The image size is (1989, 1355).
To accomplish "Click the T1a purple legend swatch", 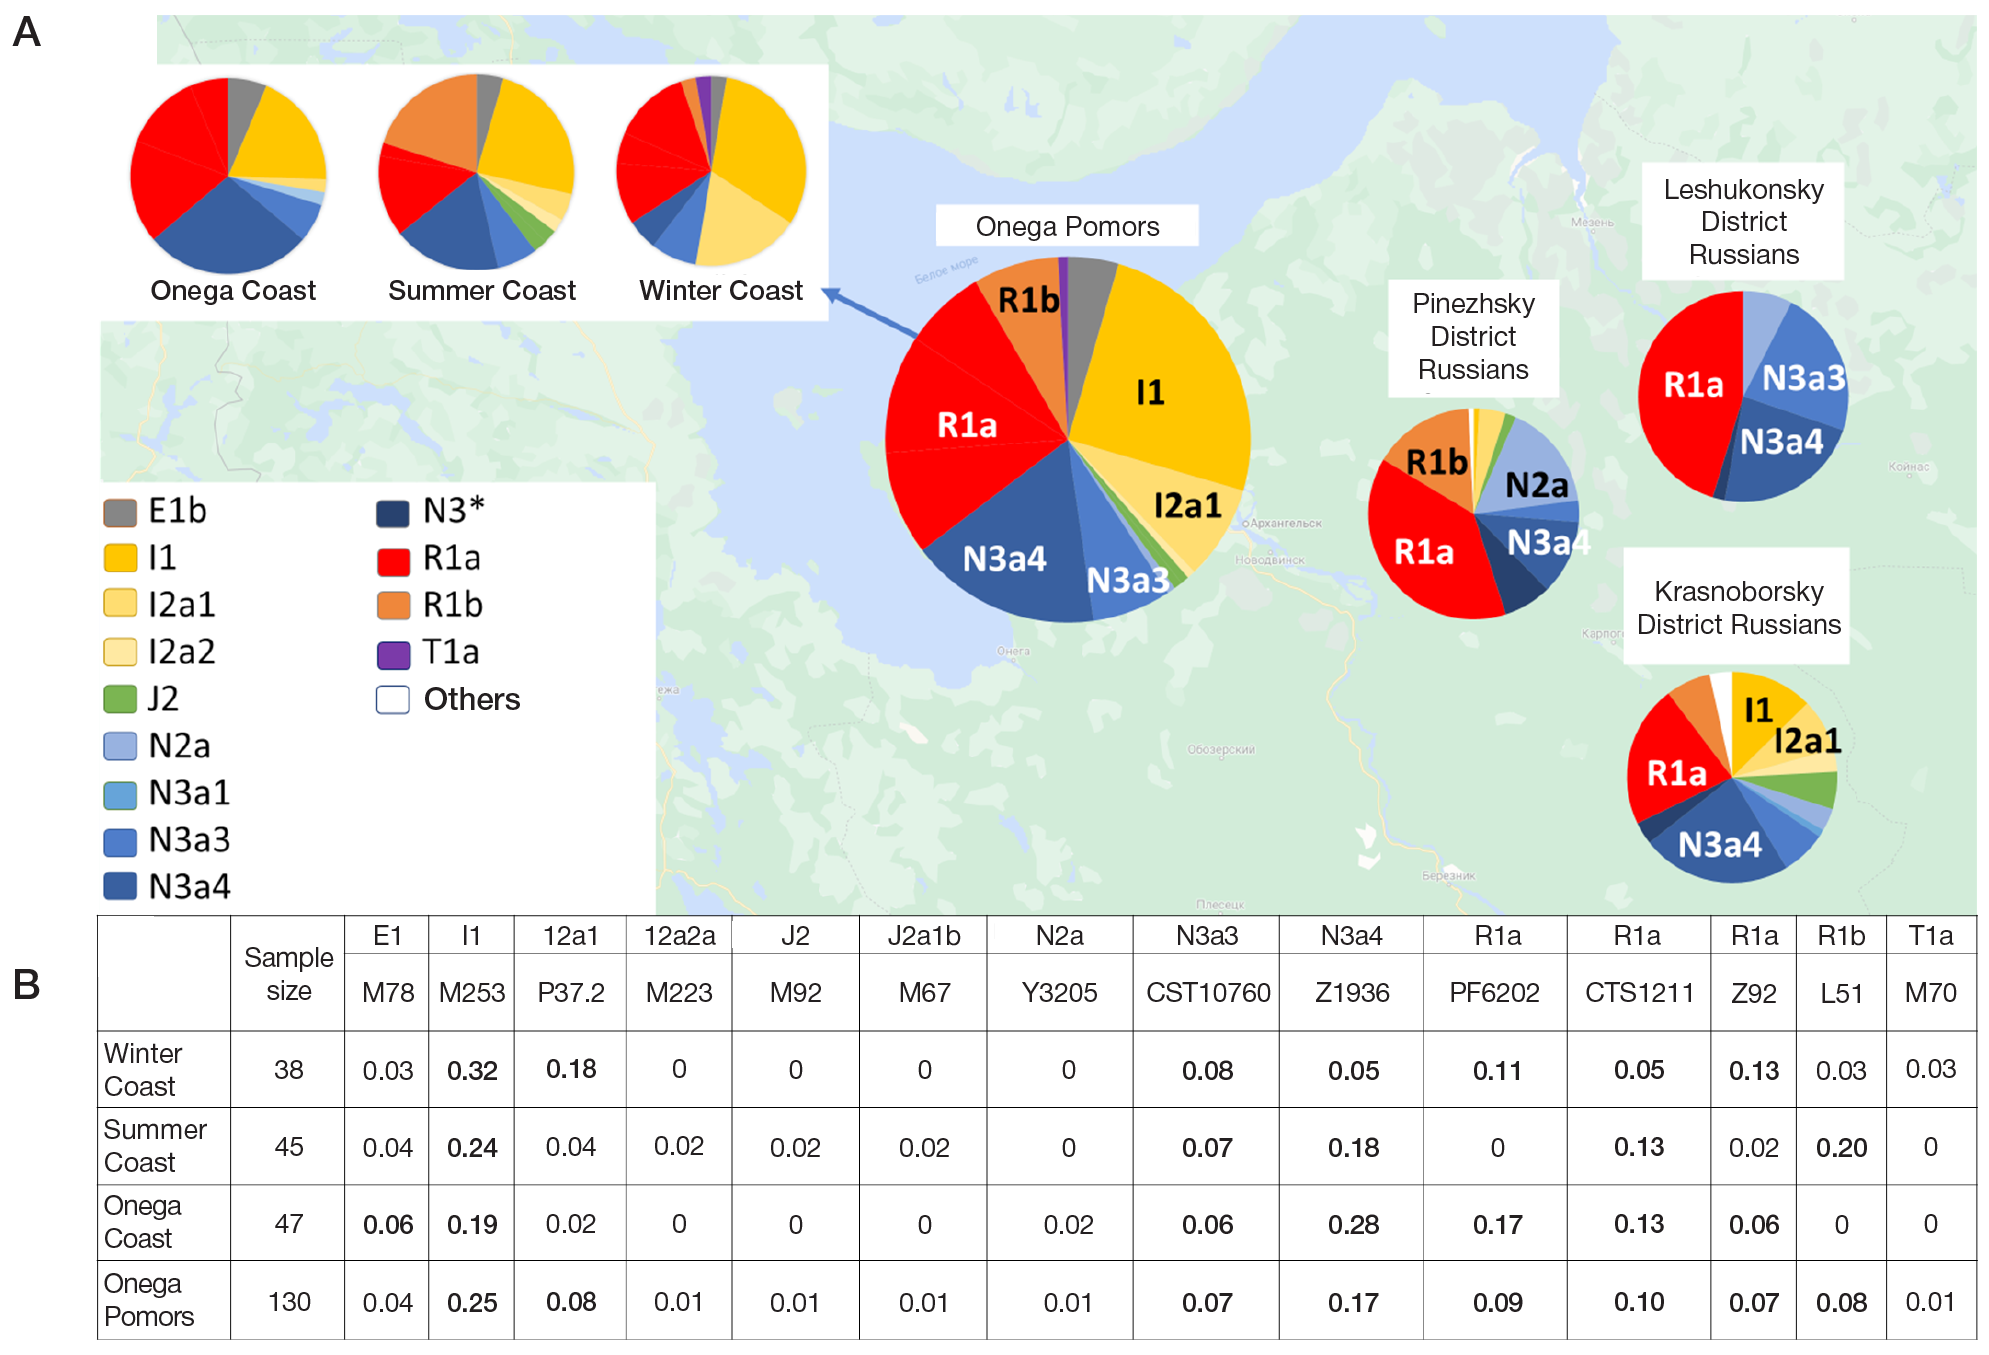I will coord(393,655).
